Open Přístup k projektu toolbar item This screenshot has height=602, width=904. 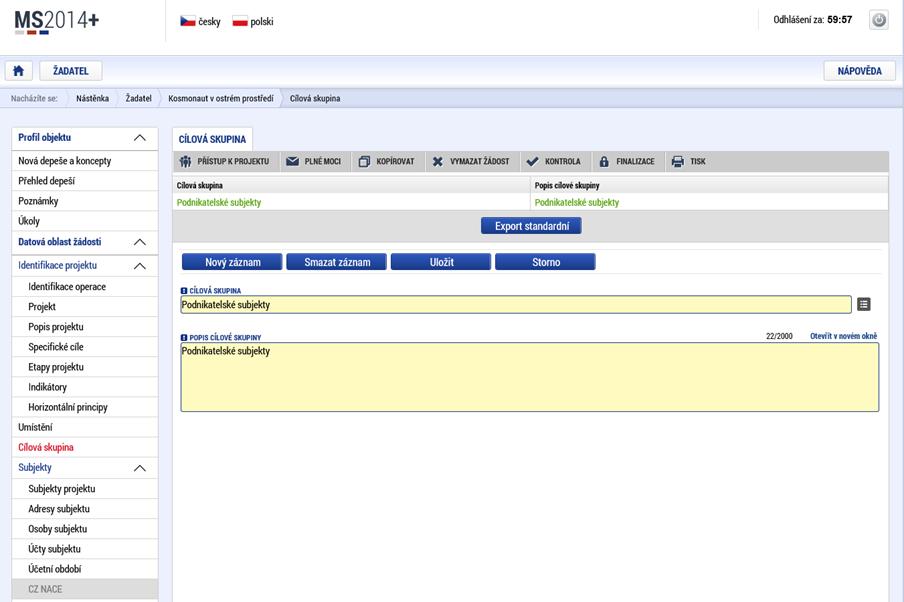224,161
